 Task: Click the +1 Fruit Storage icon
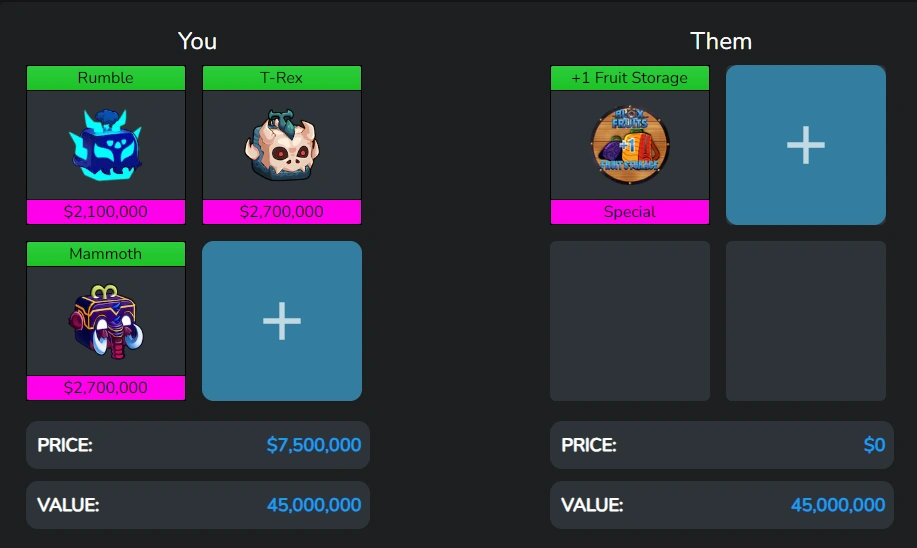point(630,146)
